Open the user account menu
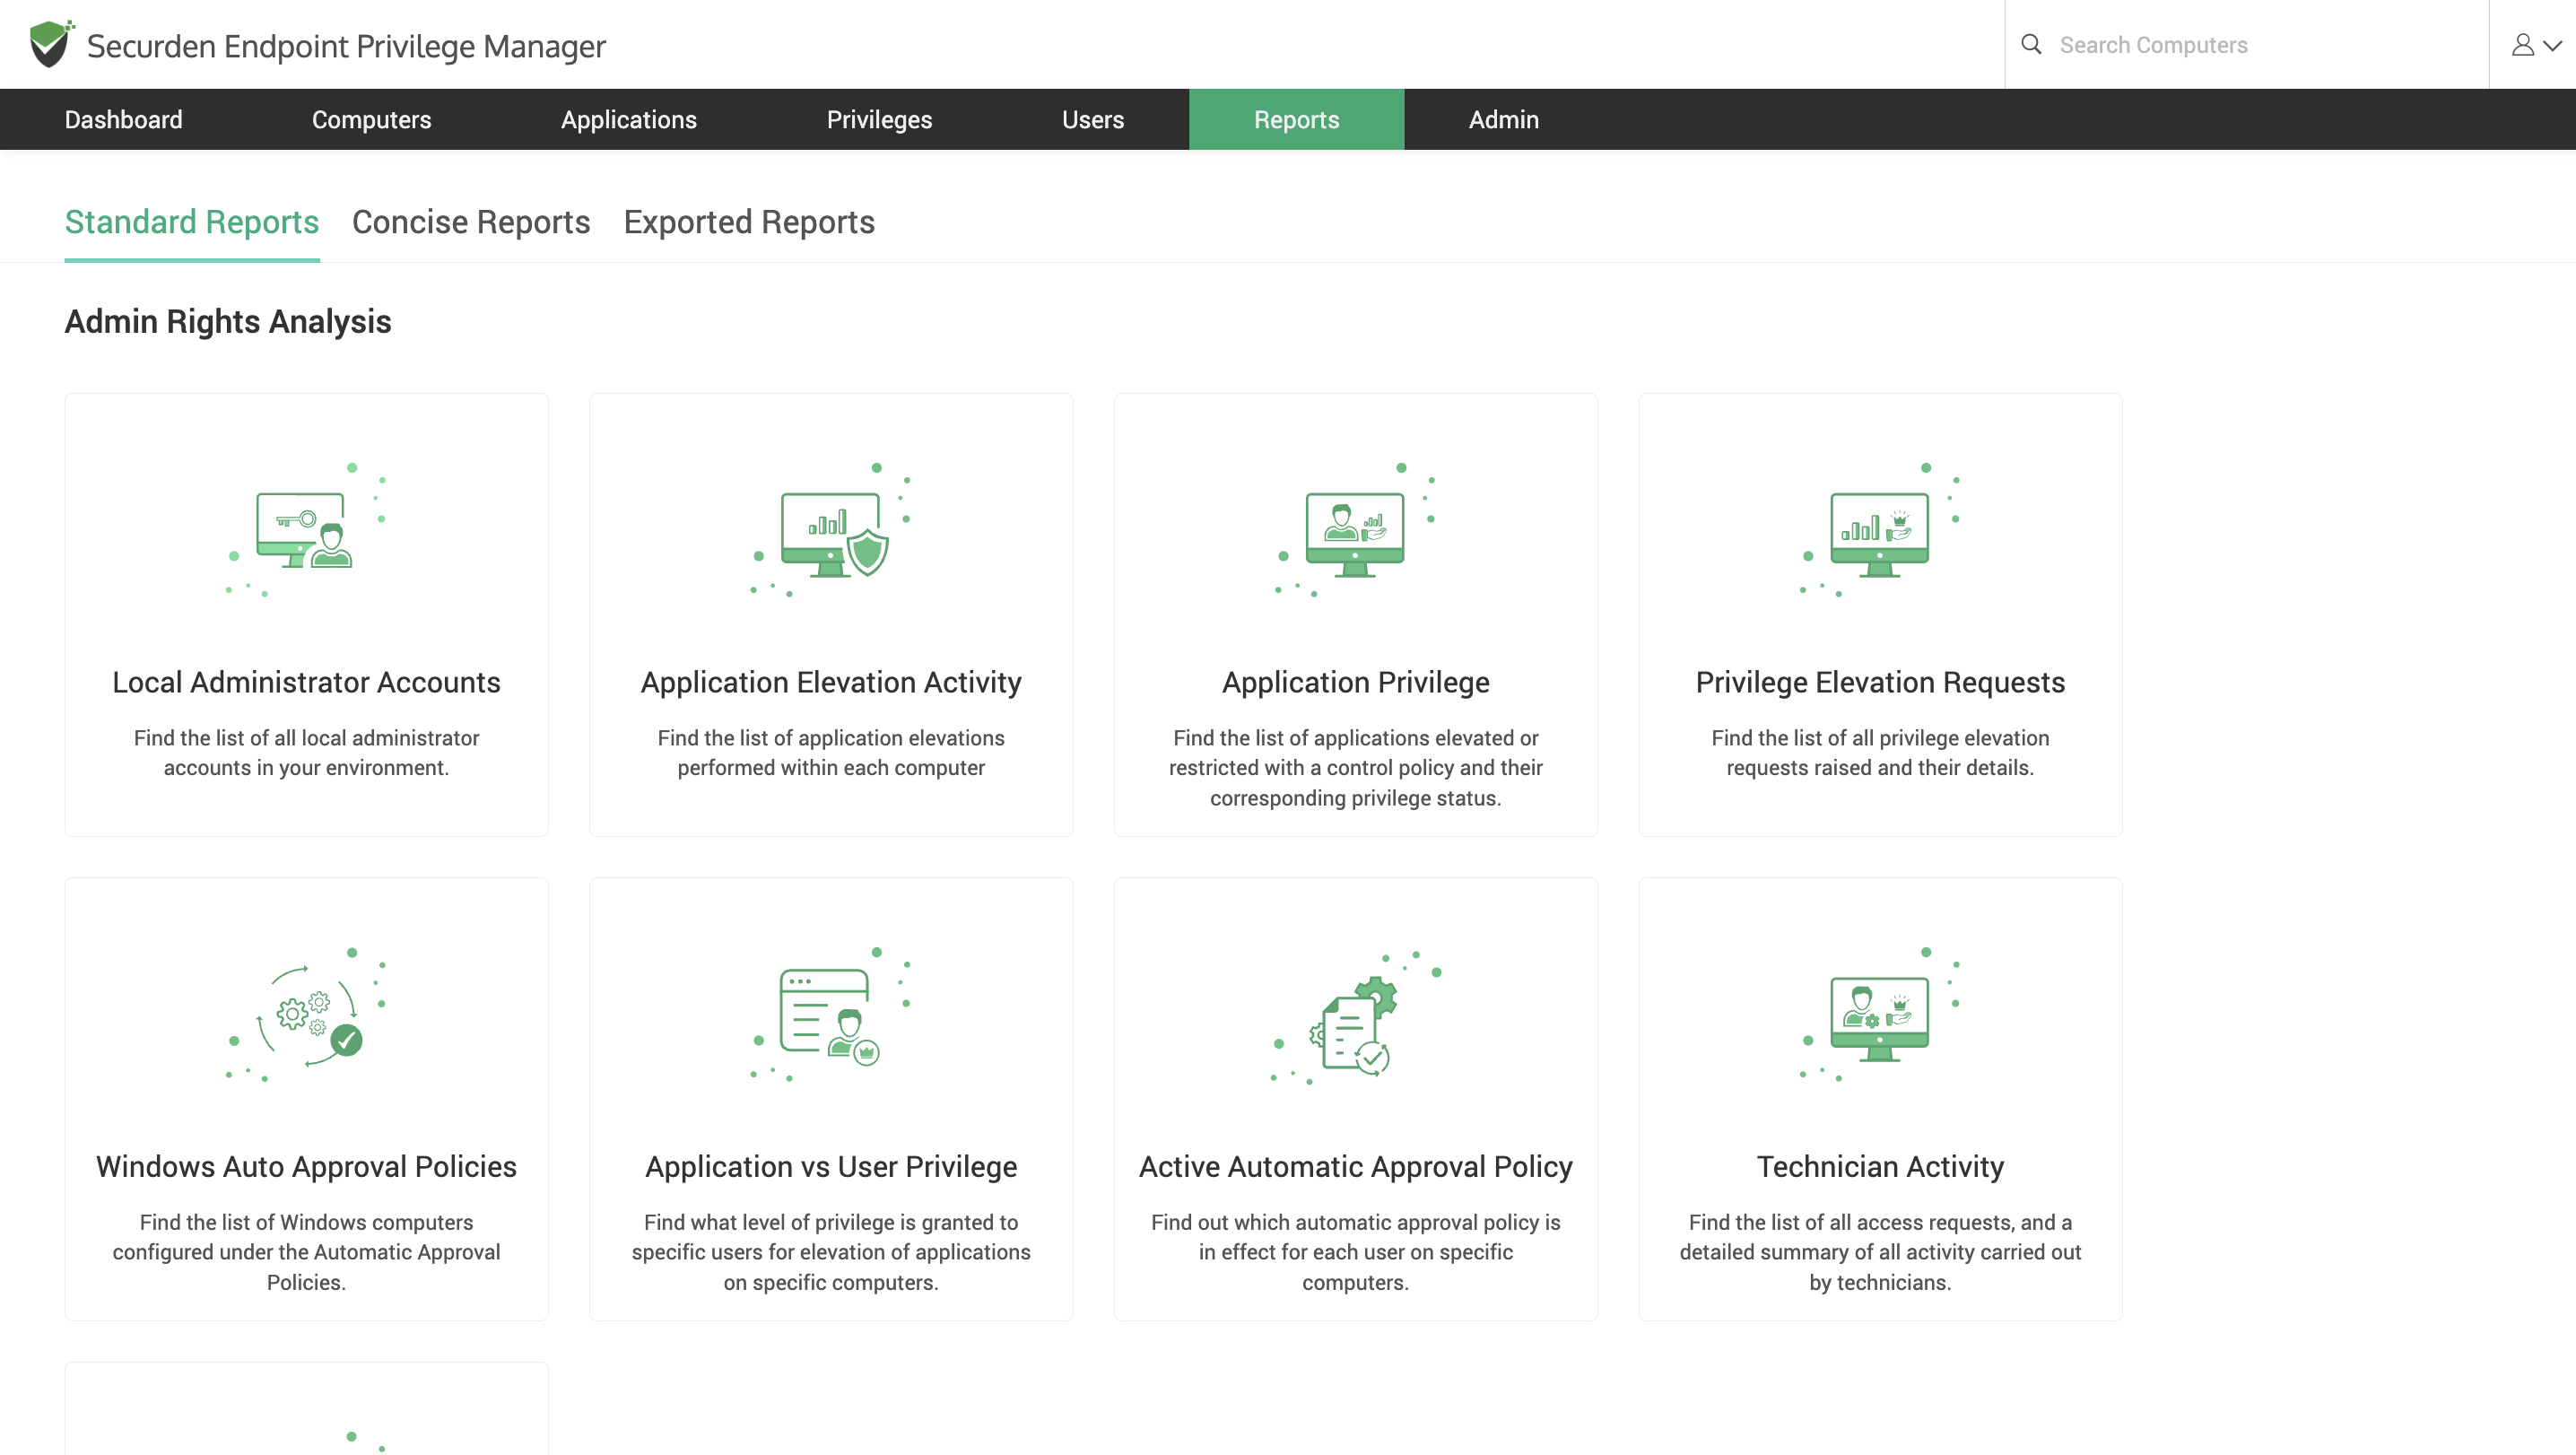This screenshot has width=2576, height=1455. pyautogui.click(x=2536, y=45)
